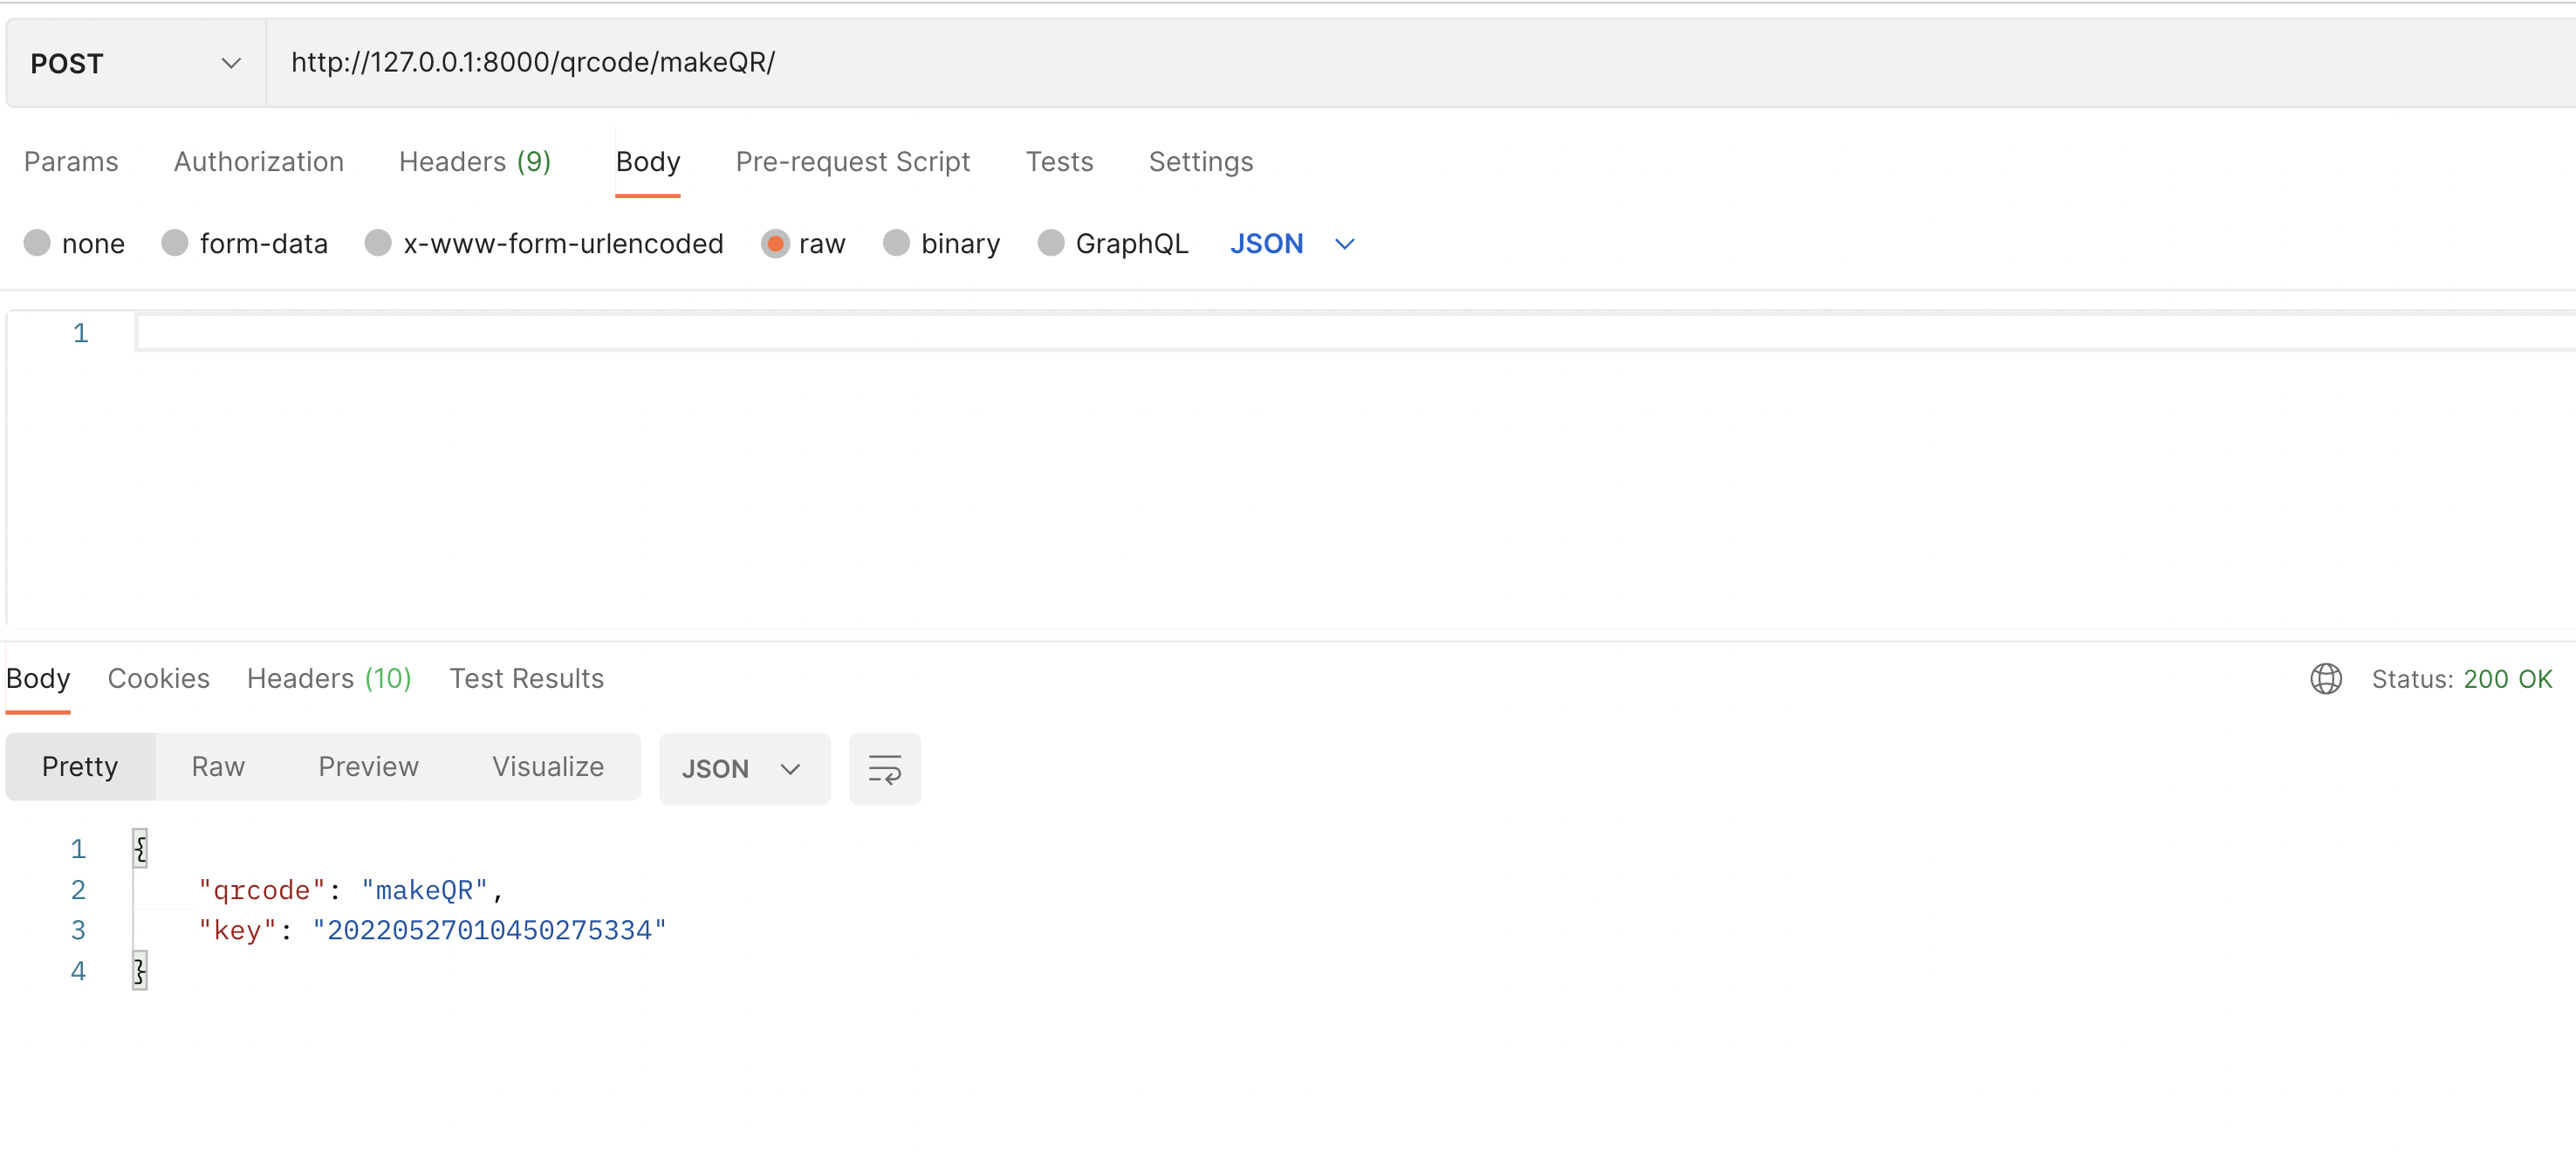This screenshot has width=2576, height=1161.
Task: Choose x-www-form-urlencoded body type
Action: (378, 243)
